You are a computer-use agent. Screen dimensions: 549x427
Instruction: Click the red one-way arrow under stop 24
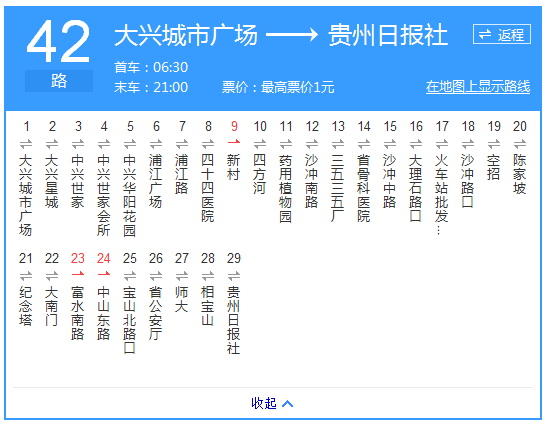[104, 274]
